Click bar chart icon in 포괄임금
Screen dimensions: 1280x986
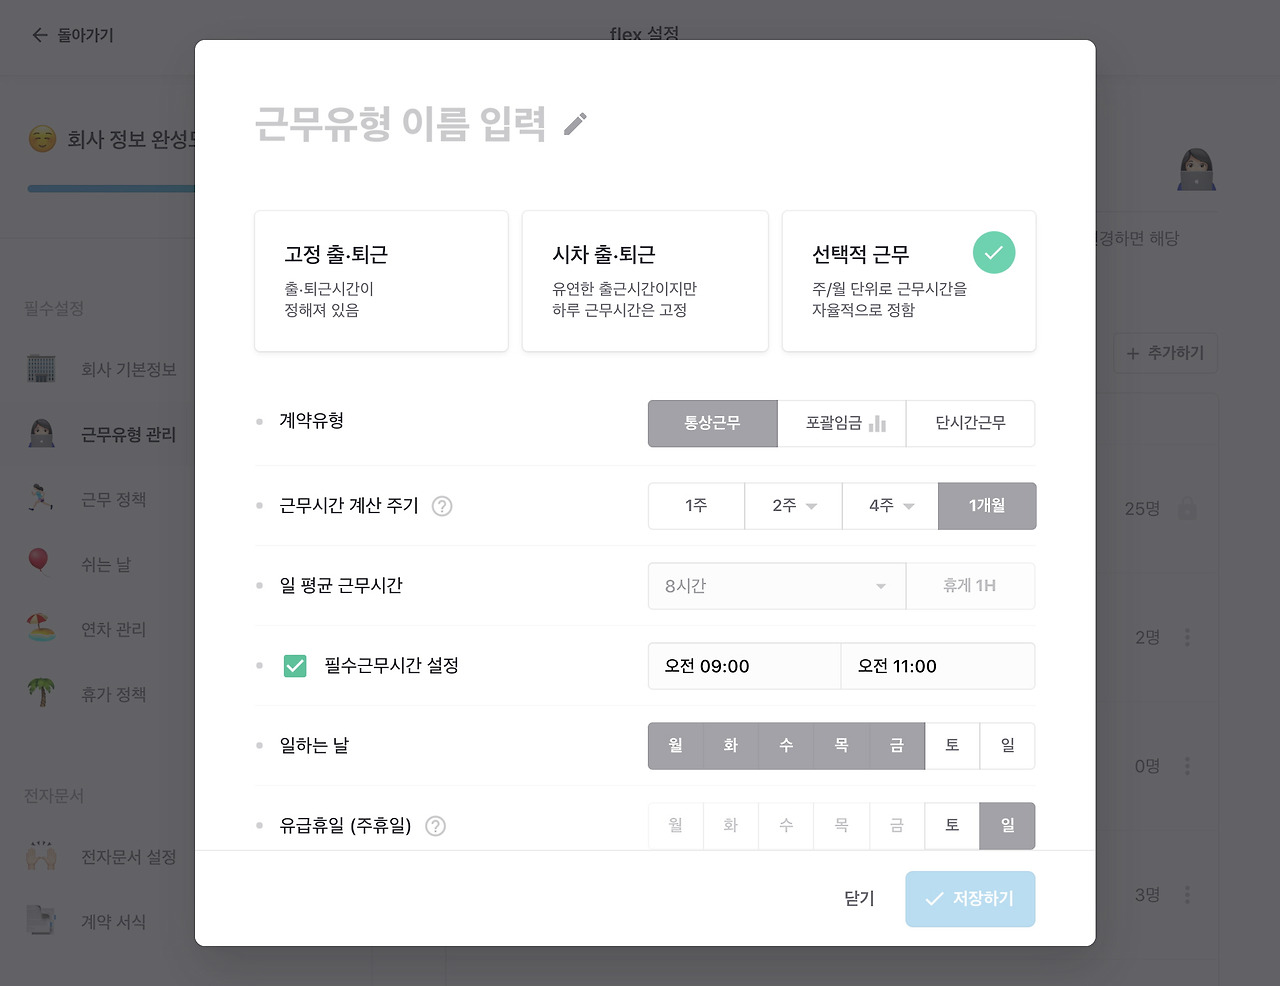click(877, 423)
